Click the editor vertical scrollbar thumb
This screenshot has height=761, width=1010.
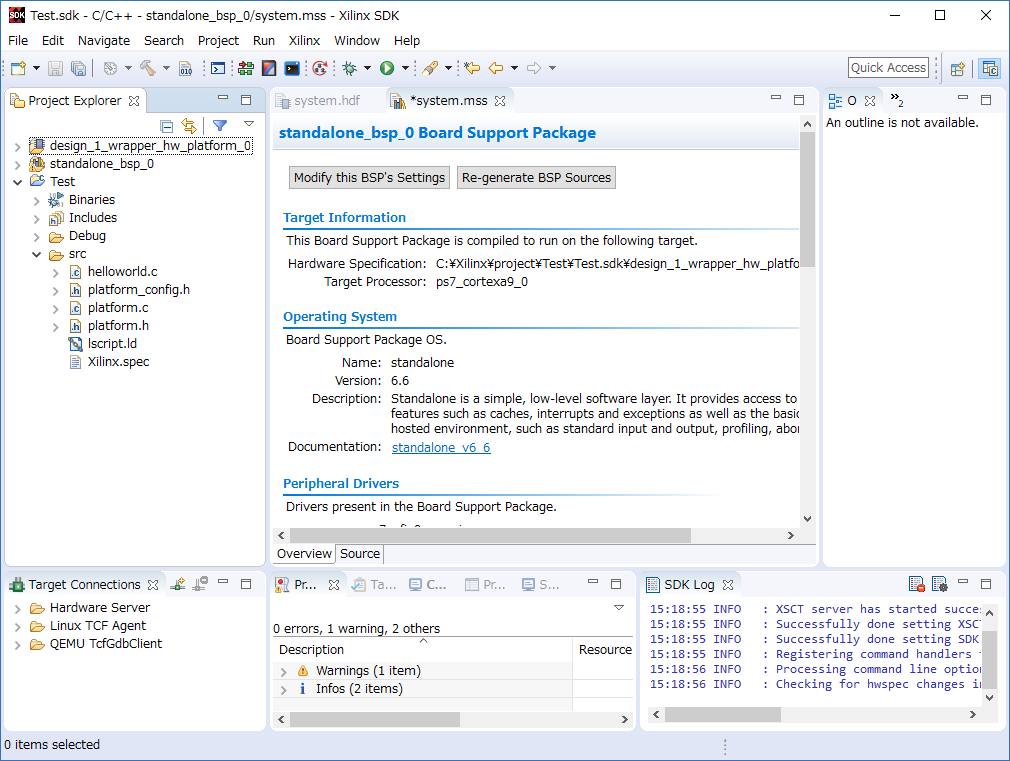point(807,200)
